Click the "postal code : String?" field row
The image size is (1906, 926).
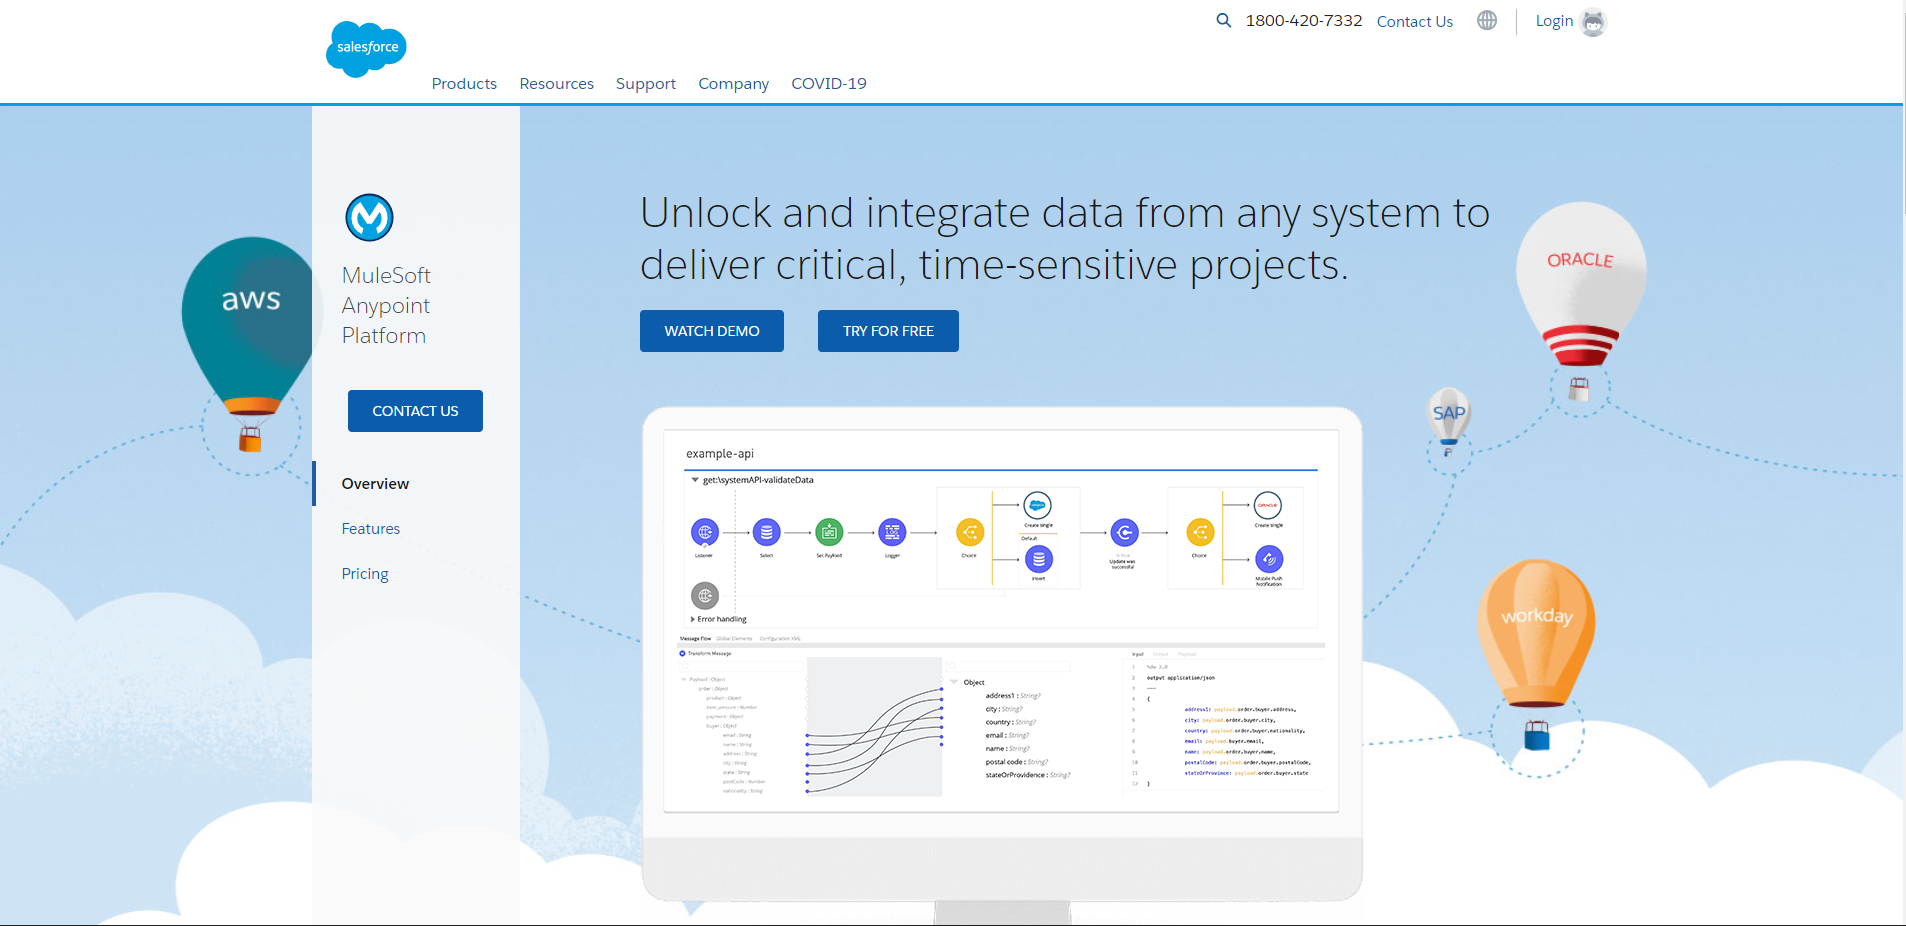(x=1017, y=762)
